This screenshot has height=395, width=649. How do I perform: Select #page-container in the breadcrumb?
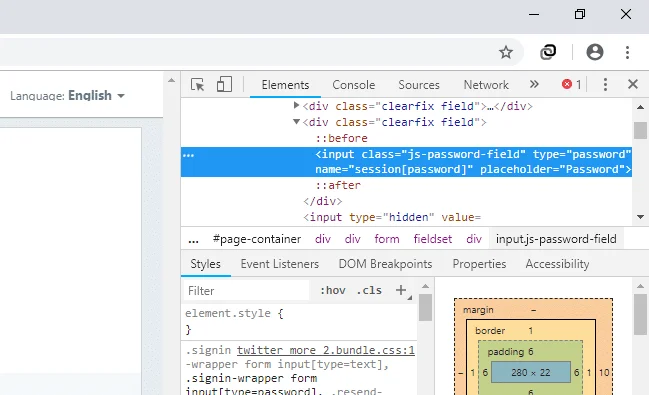point(257,239)
